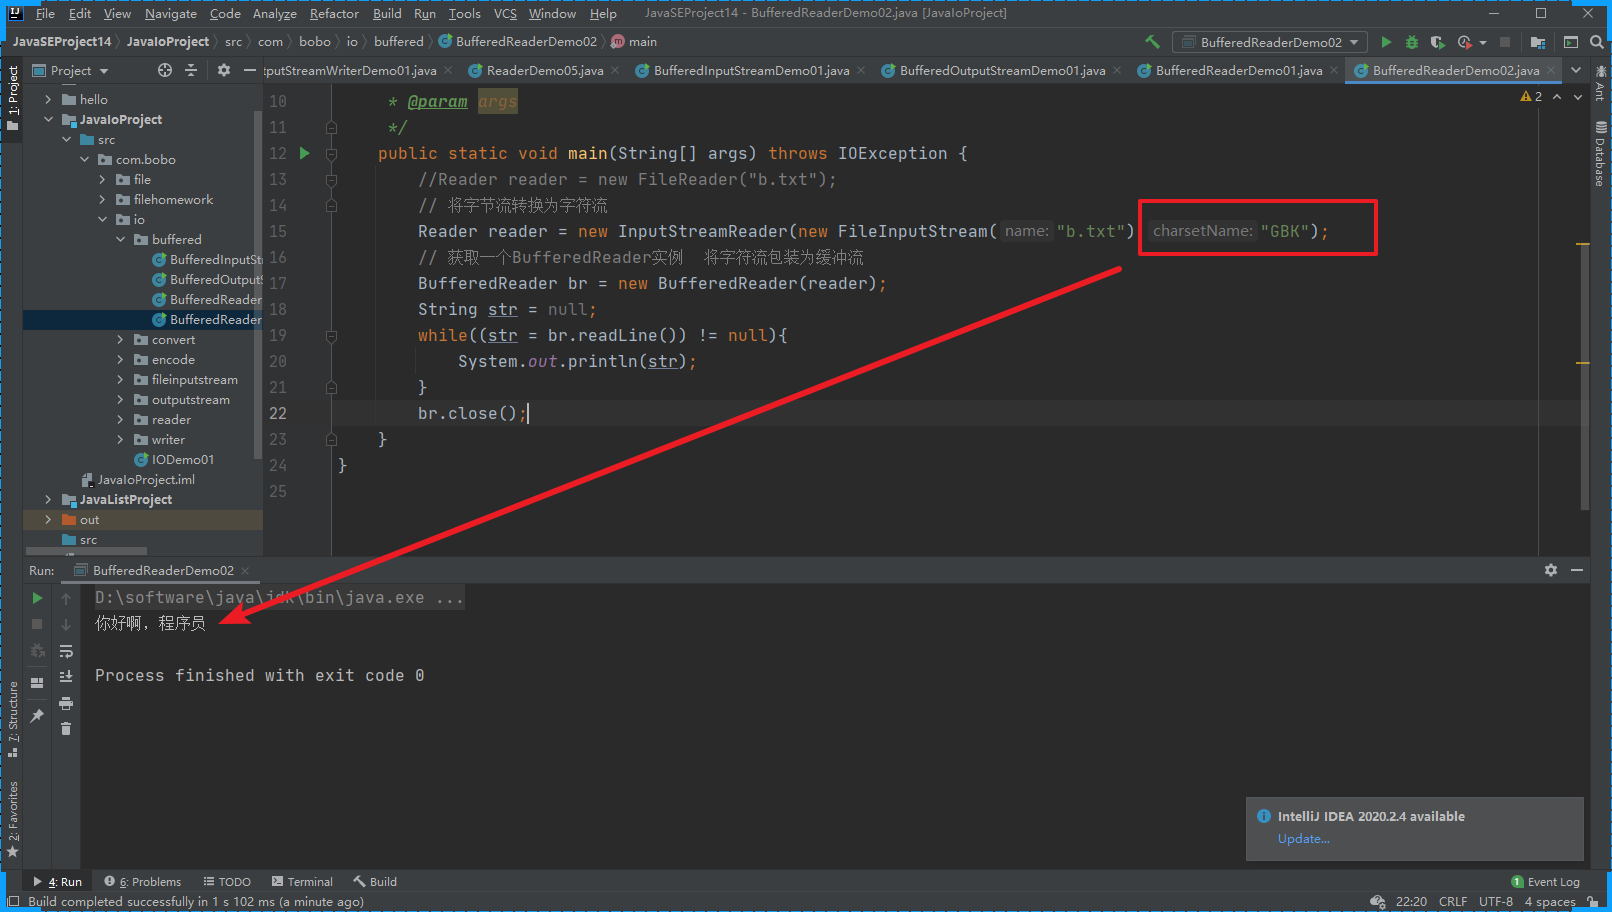Open Project panel settings gear
Image resolution: width=1612 pixels, height=912 pixels.
(224, 70)
